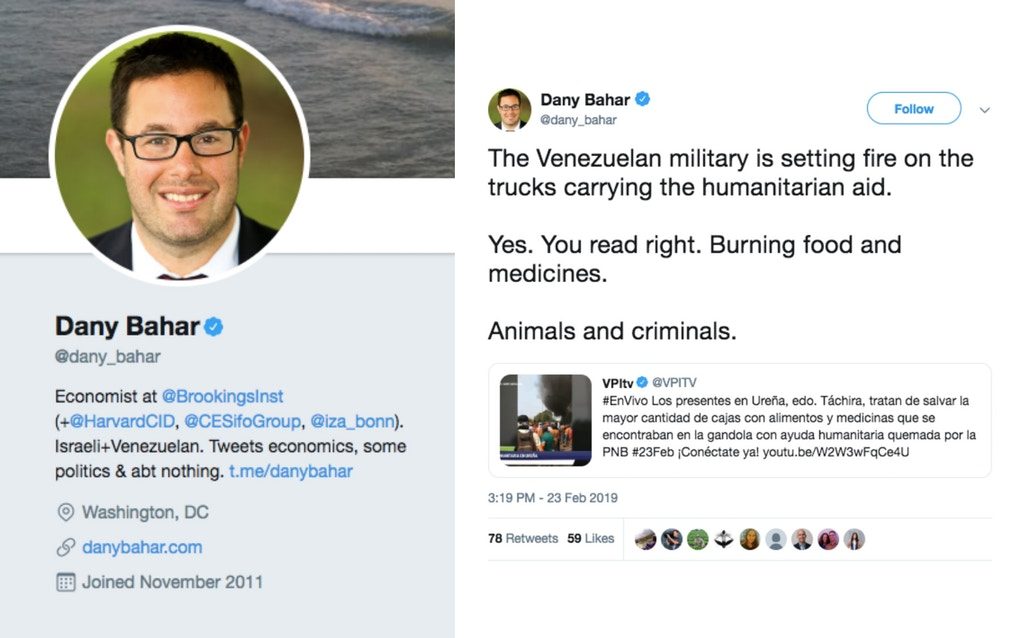Open the tweet options chevron menu

pyautogui.click(x=984, y=110)
